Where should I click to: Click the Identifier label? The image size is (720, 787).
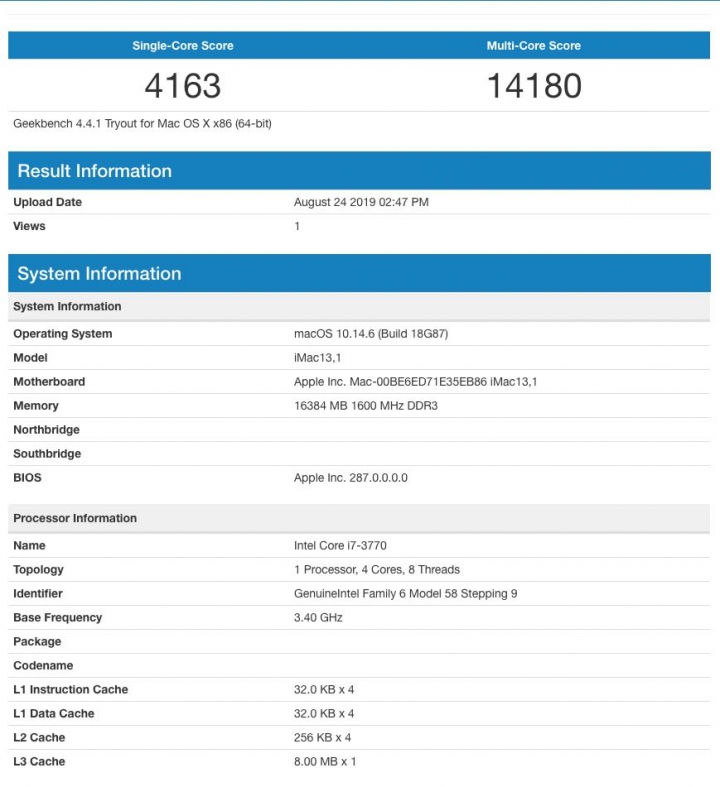coord(38,593)
